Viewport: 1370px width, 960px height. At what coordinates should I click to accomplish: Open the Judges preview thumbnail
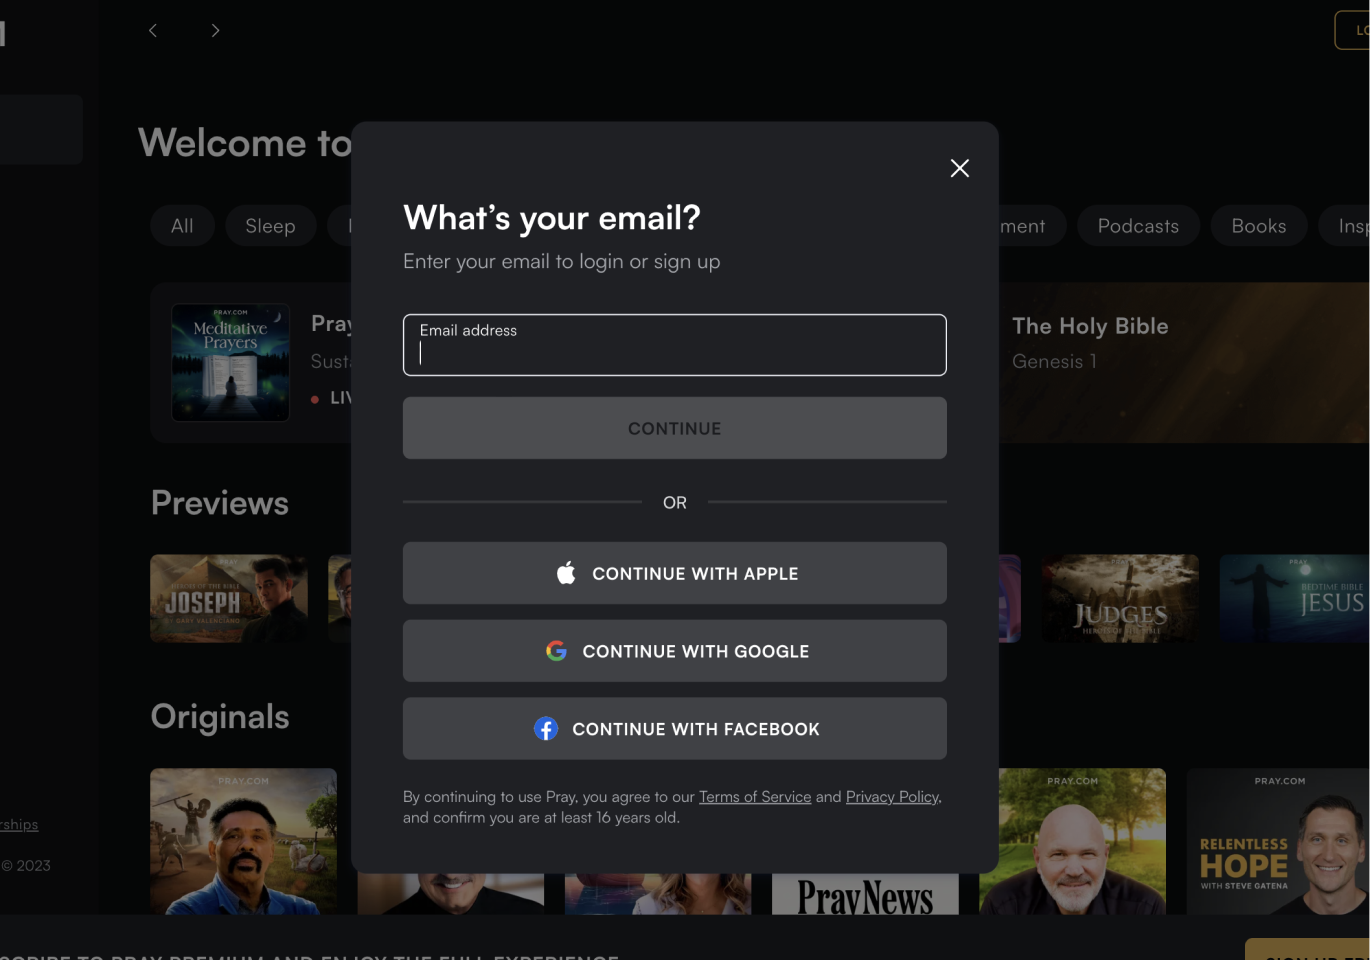[1119, 598]
